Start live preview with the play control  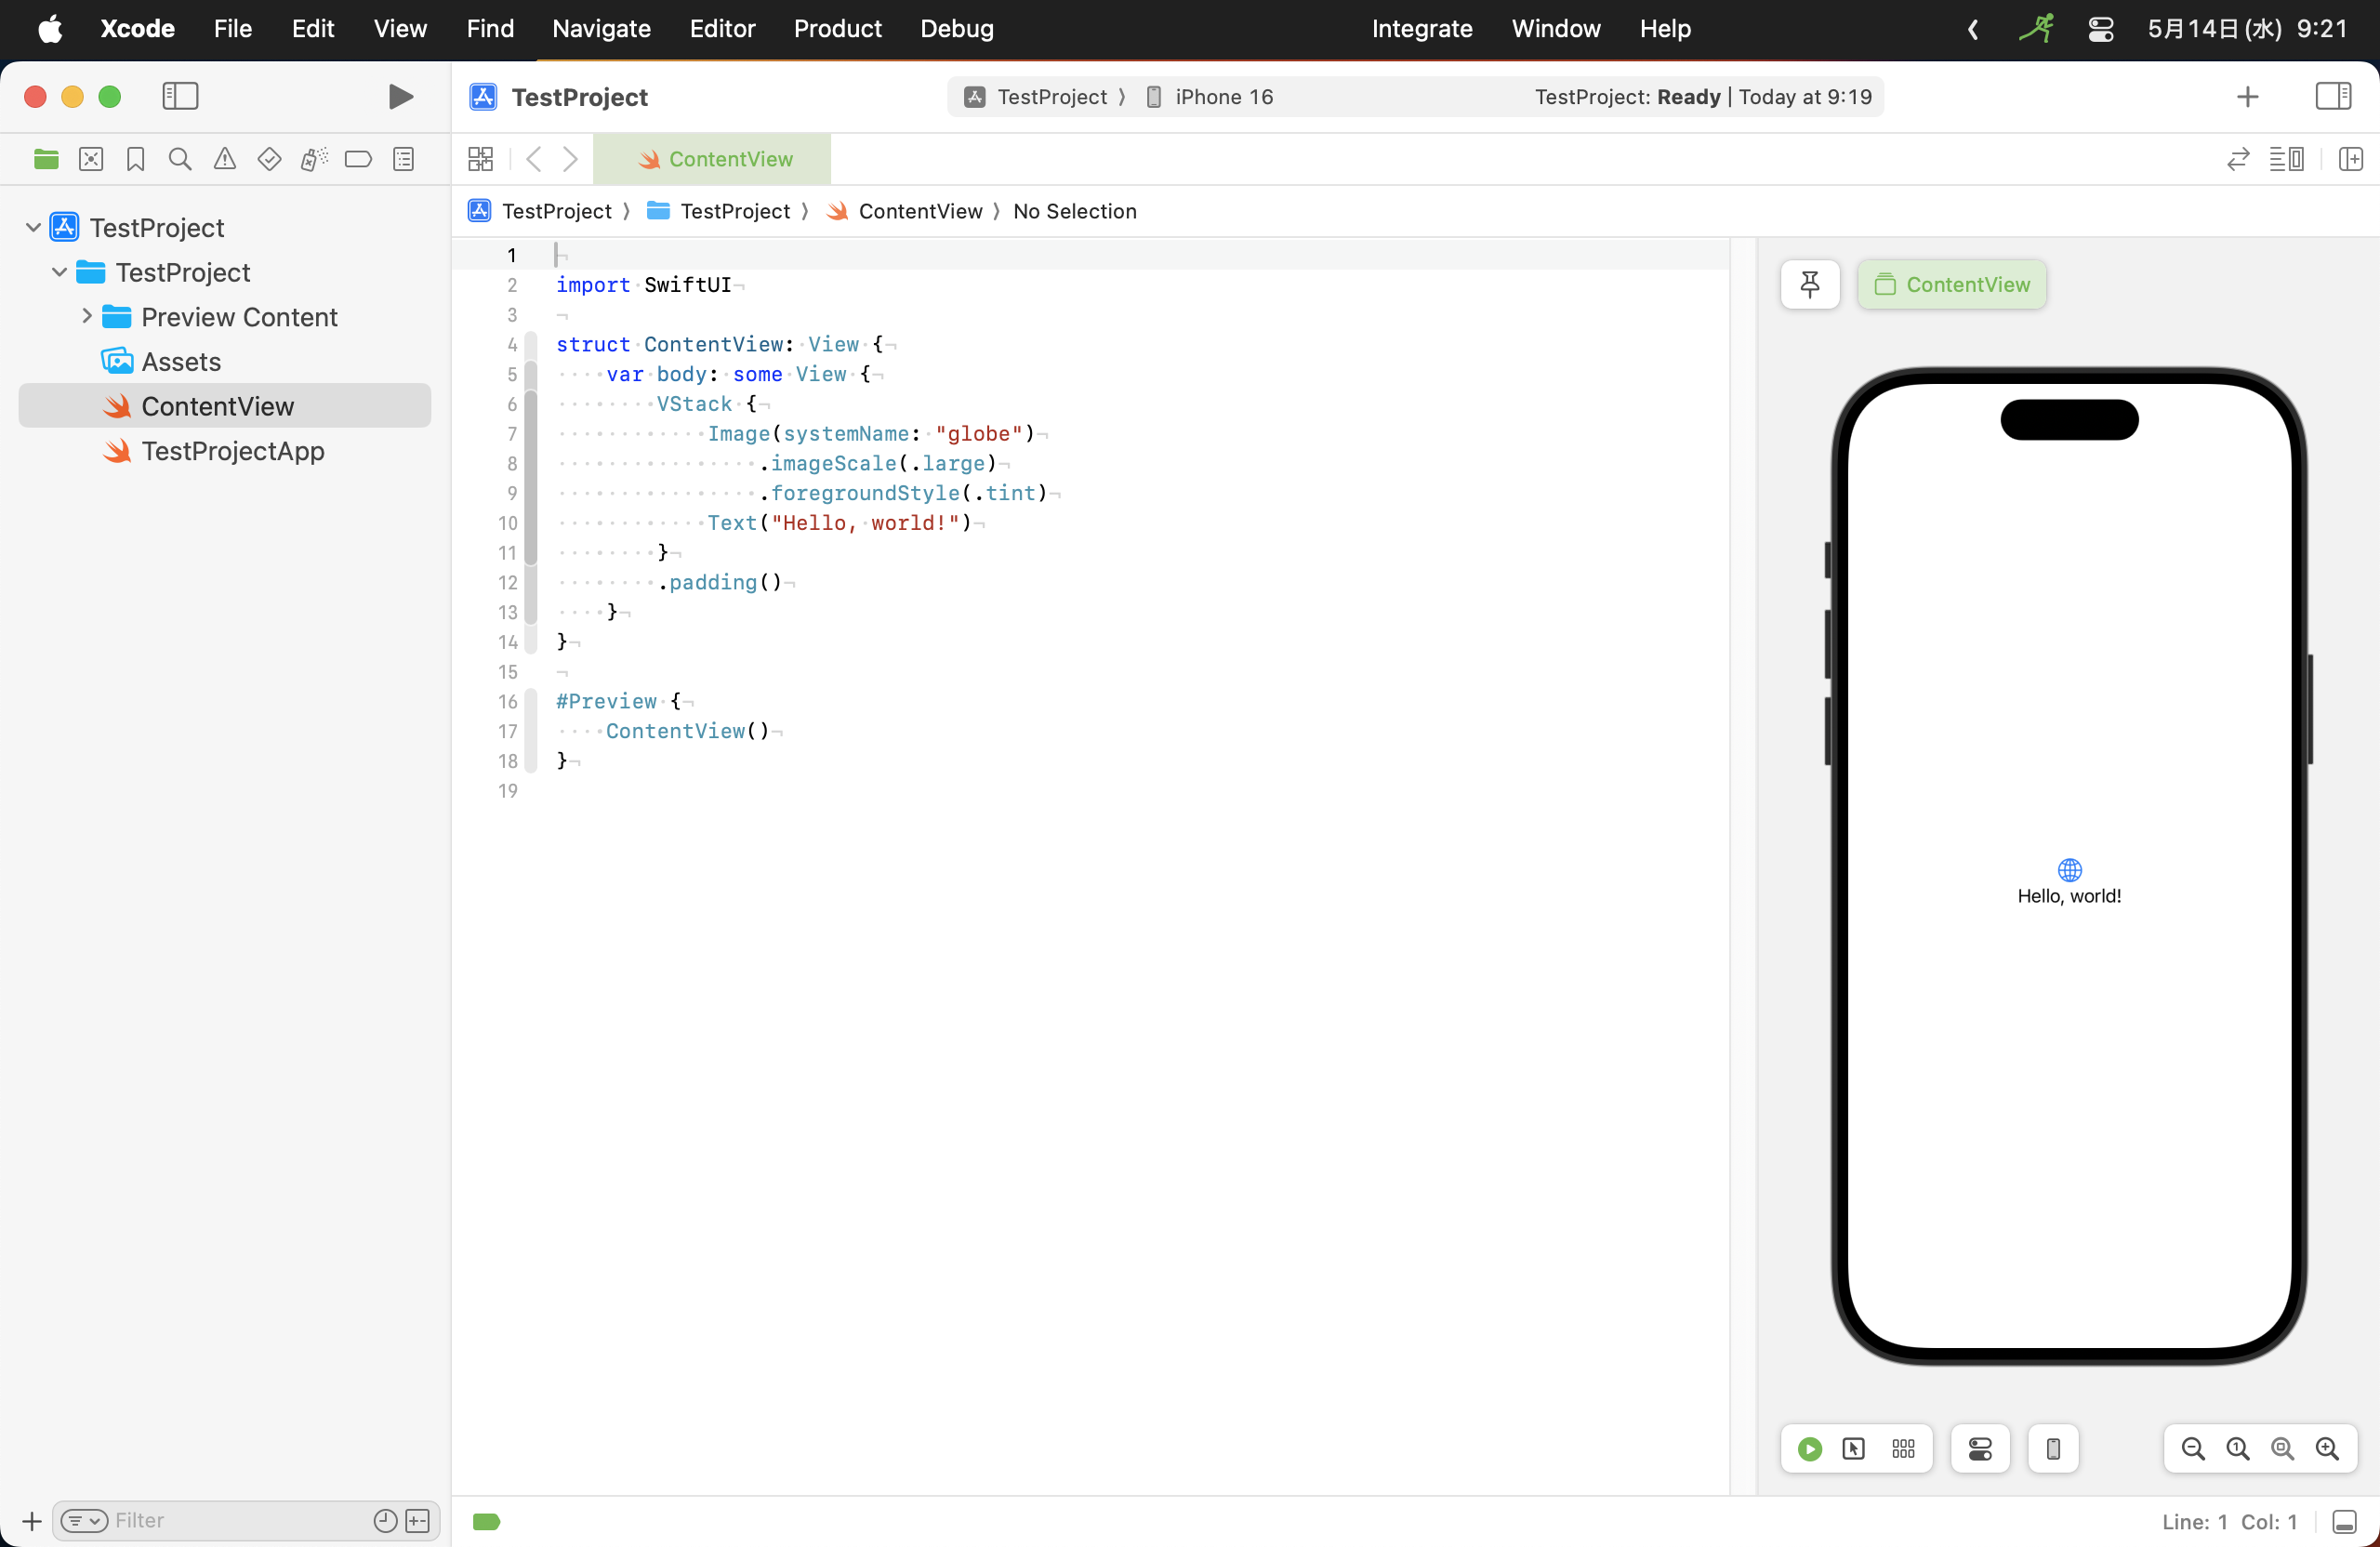click(1808, 1448)
